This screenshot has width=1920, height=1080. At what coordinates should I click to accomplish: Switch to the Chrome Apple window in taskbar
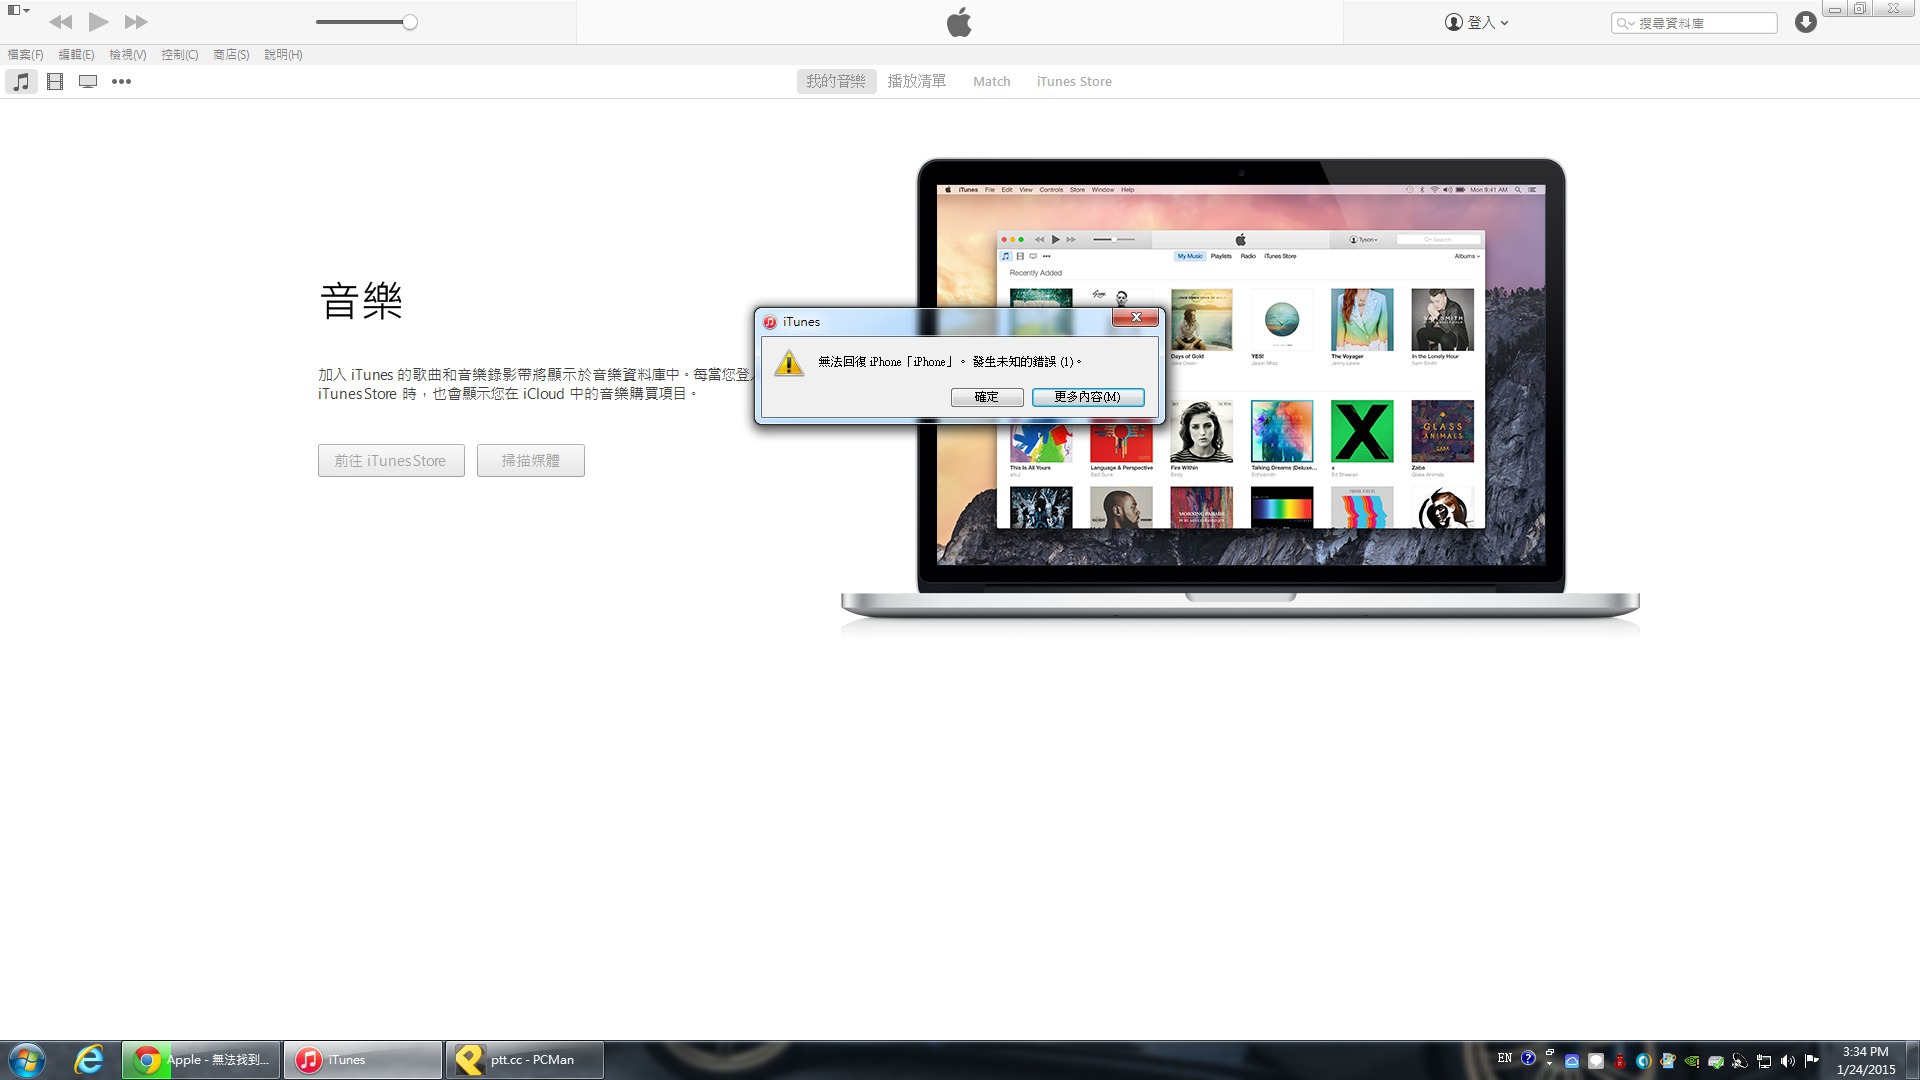[201, 1060]
